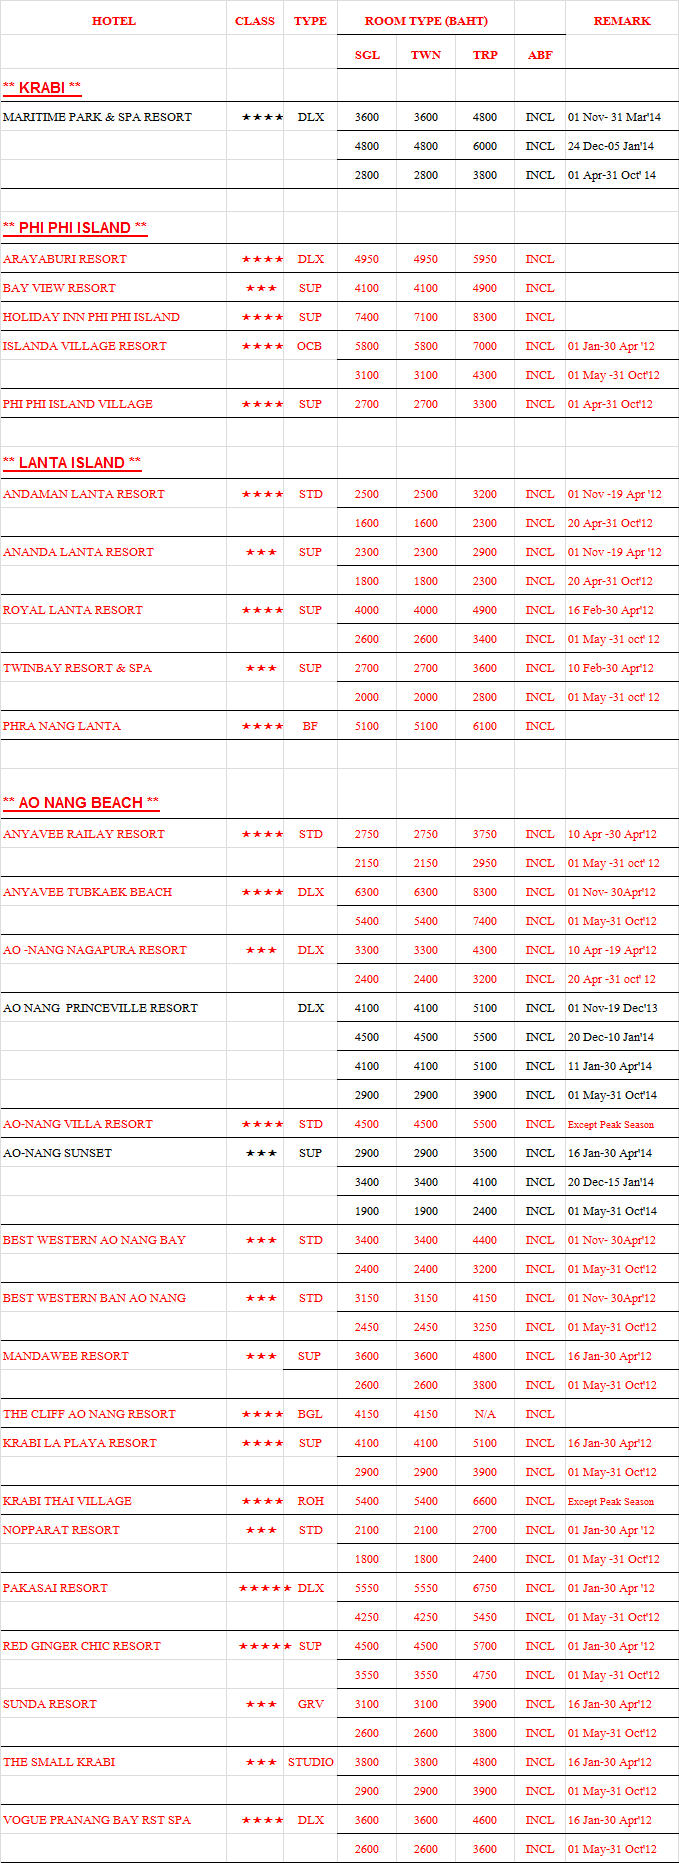Select the SGL sub-header
Image resolution: width=679 pixels, height=1863 pixels.
367,55
